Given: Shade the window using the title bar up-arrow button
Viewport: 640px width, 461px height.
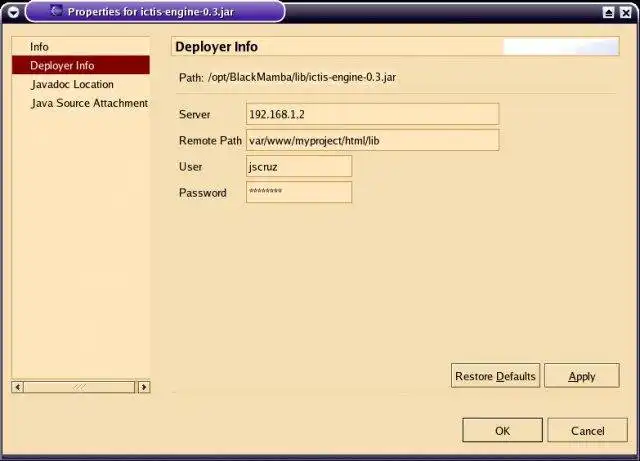Looking at the screenshot, I should 608,12.
